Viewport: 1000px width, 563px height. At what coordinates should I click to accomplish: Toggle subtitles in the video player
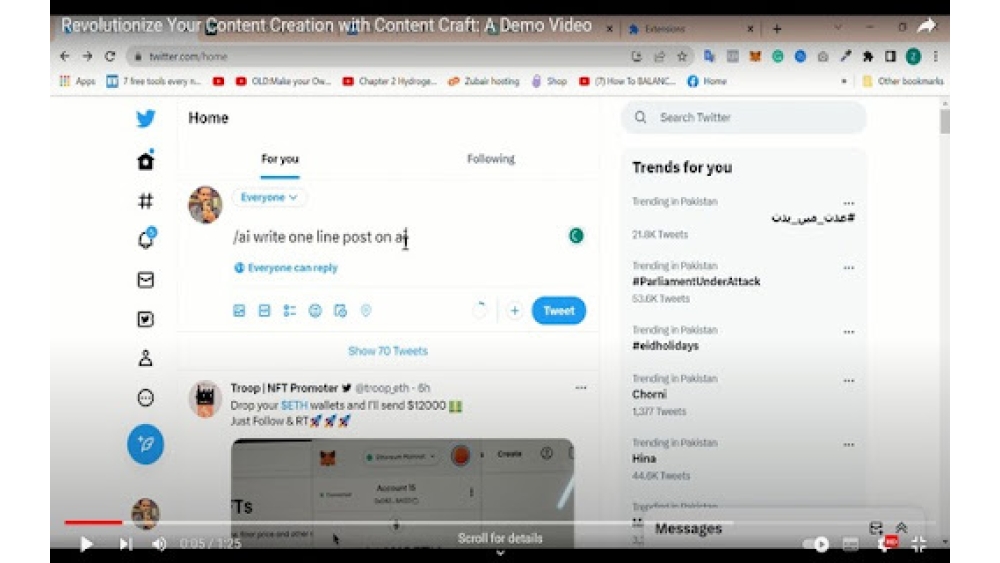pyautogui.click(x=850, y=544)
